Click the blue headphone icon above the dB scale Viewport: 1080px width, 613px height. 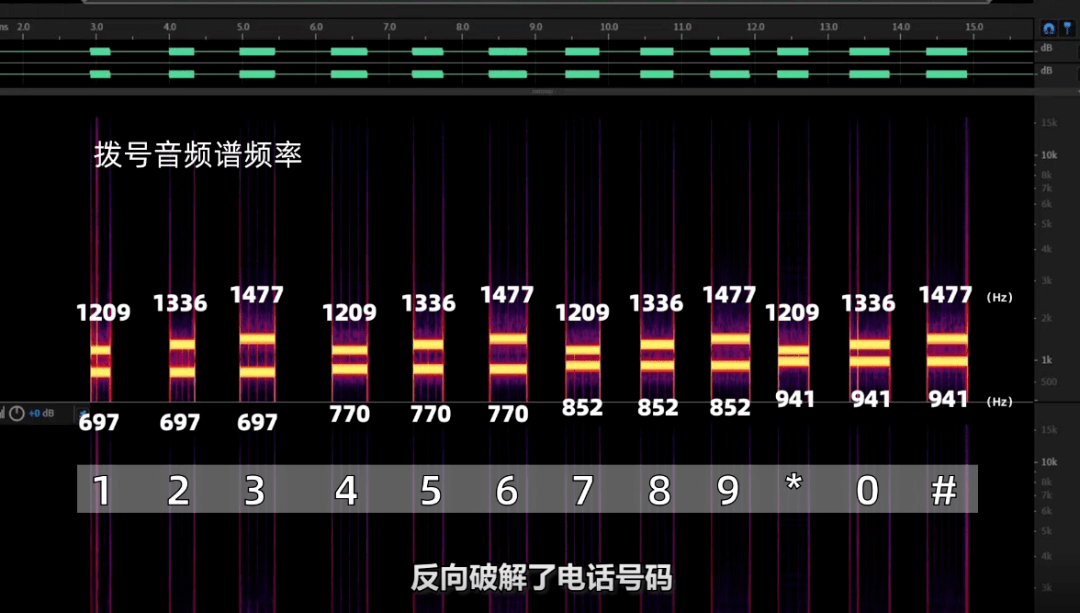(1048, 28)
